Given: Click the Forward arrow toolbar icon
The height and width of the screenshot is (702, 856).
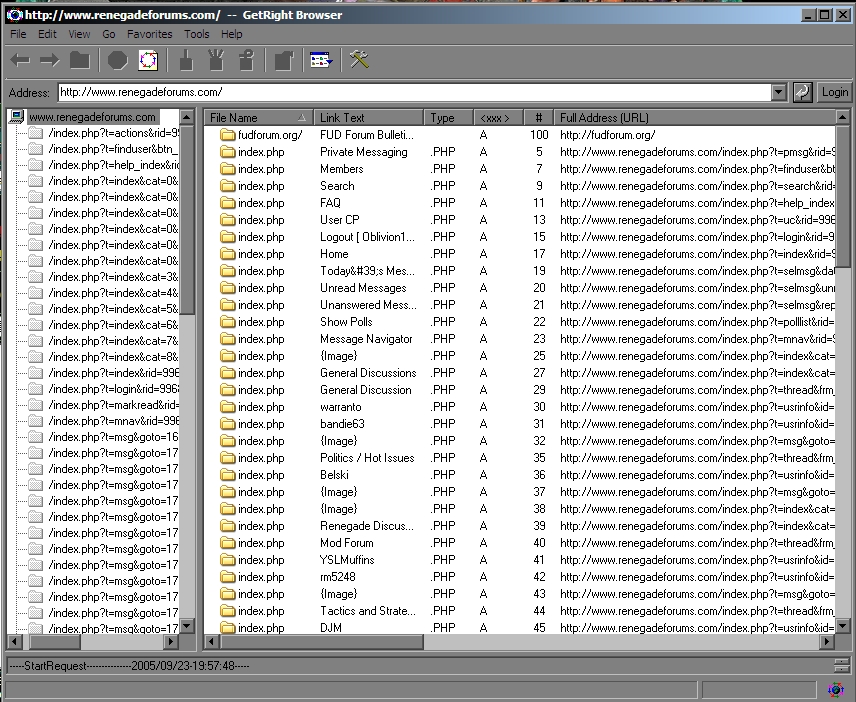Looking at the screenshot, I should click(x=50, y=61).
